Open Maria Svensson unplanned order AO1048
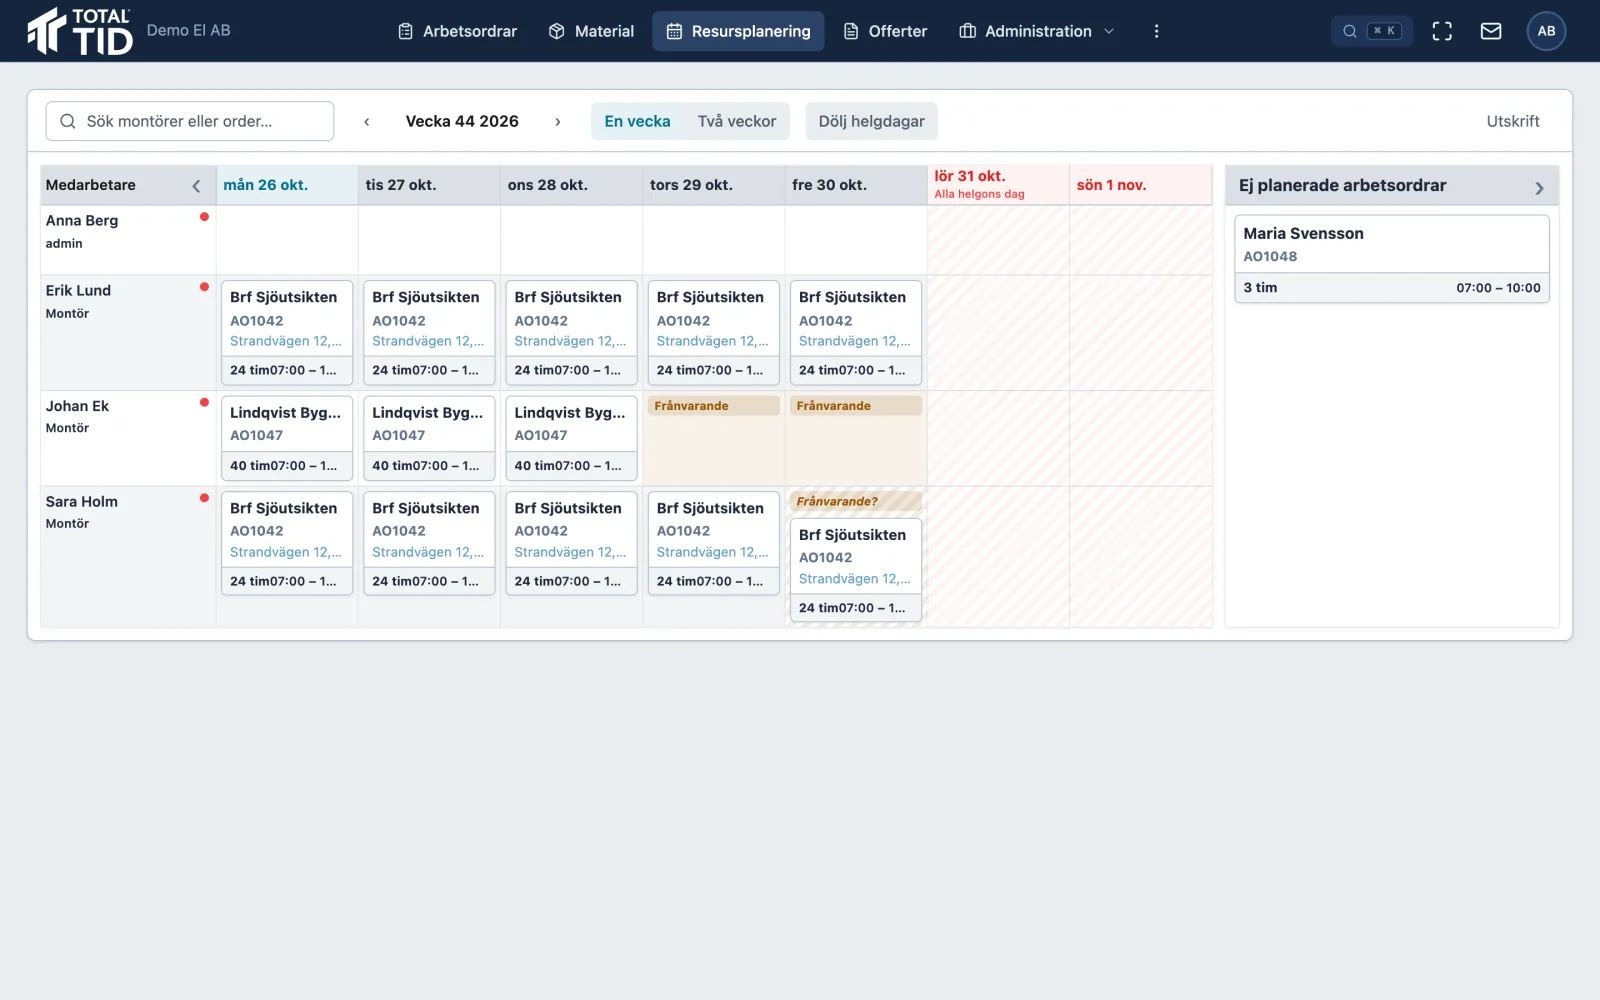1600x1000 pixels. (x=1392, y=259)
